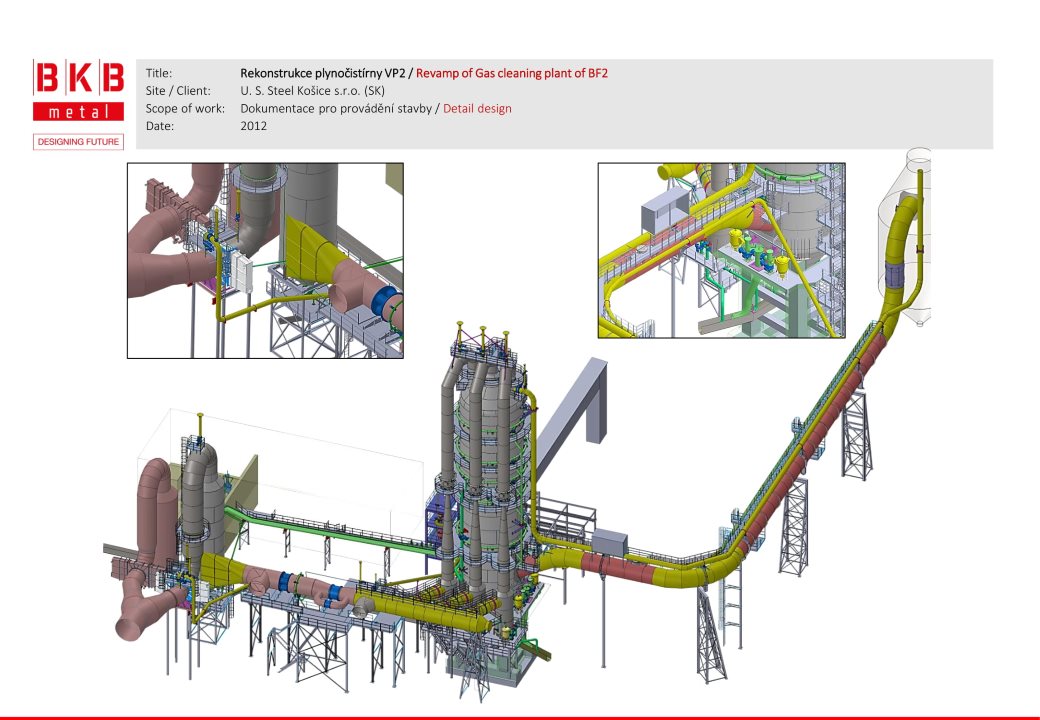This screenshot has height=720, width=1040.
Task: Click the "Dokumentace pro provádění stavby" text
Action: (334, 108)
